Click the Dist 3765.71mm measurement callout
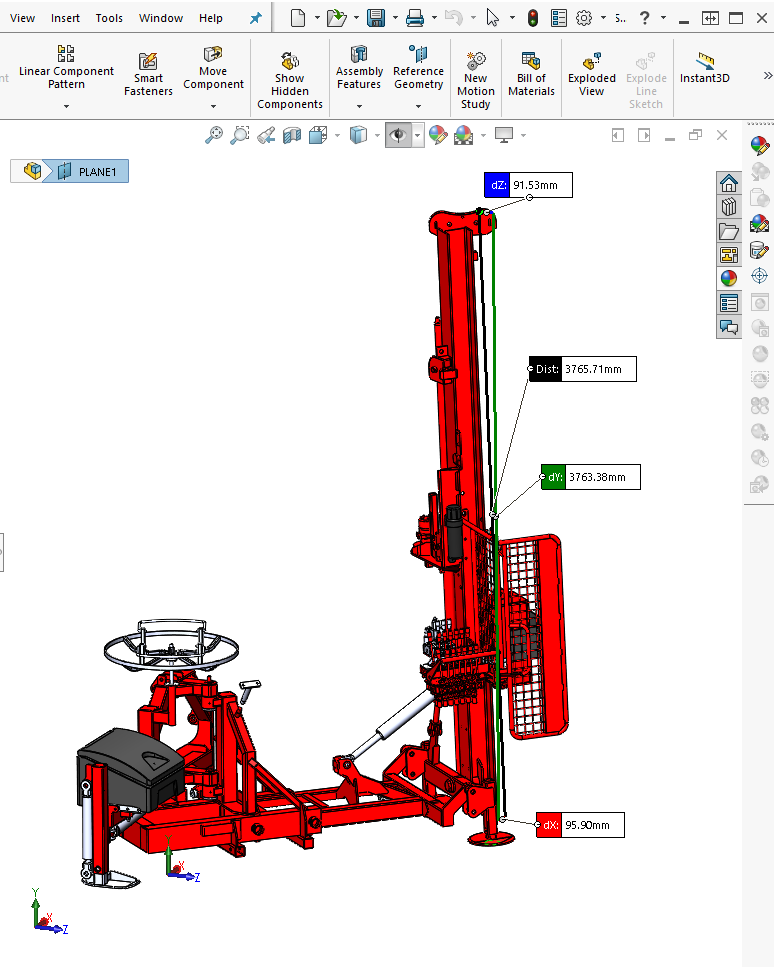This screenshot has height=967, width=774. pos(583,369)
